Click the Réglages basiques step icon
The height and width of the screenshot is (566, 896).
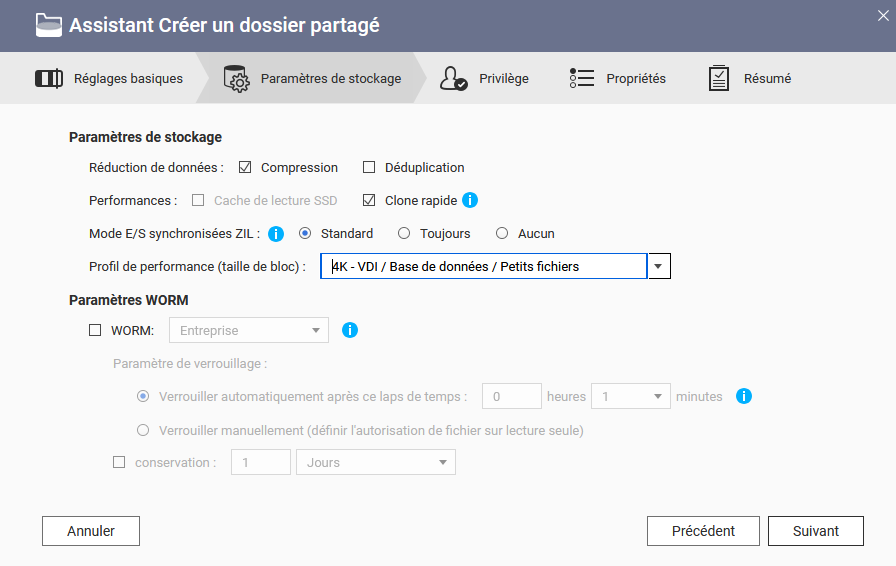49,78
